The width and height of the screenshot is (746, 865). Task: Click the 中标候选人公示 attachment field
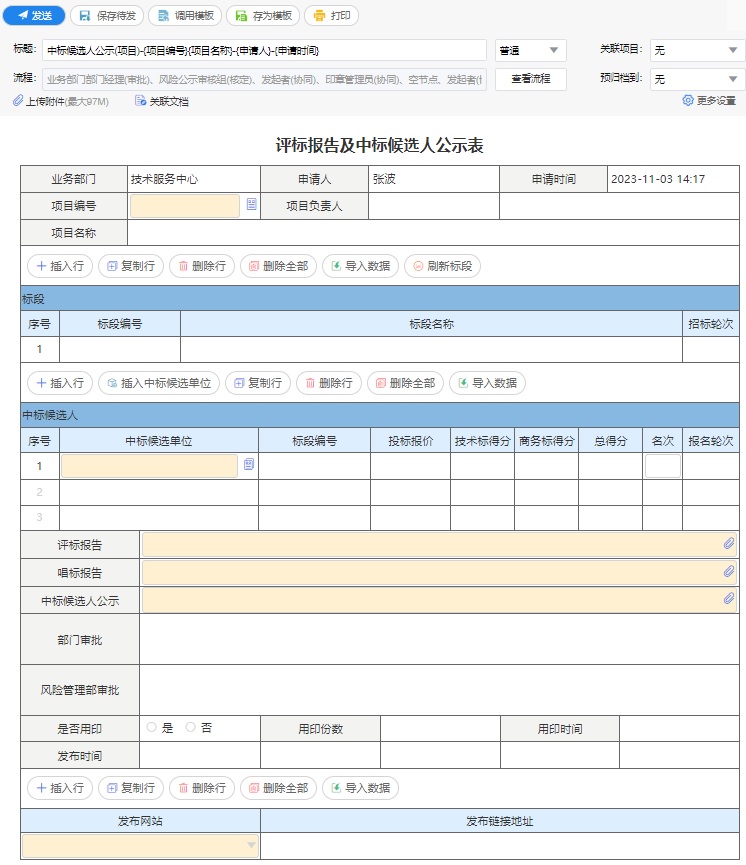point(439,600)
